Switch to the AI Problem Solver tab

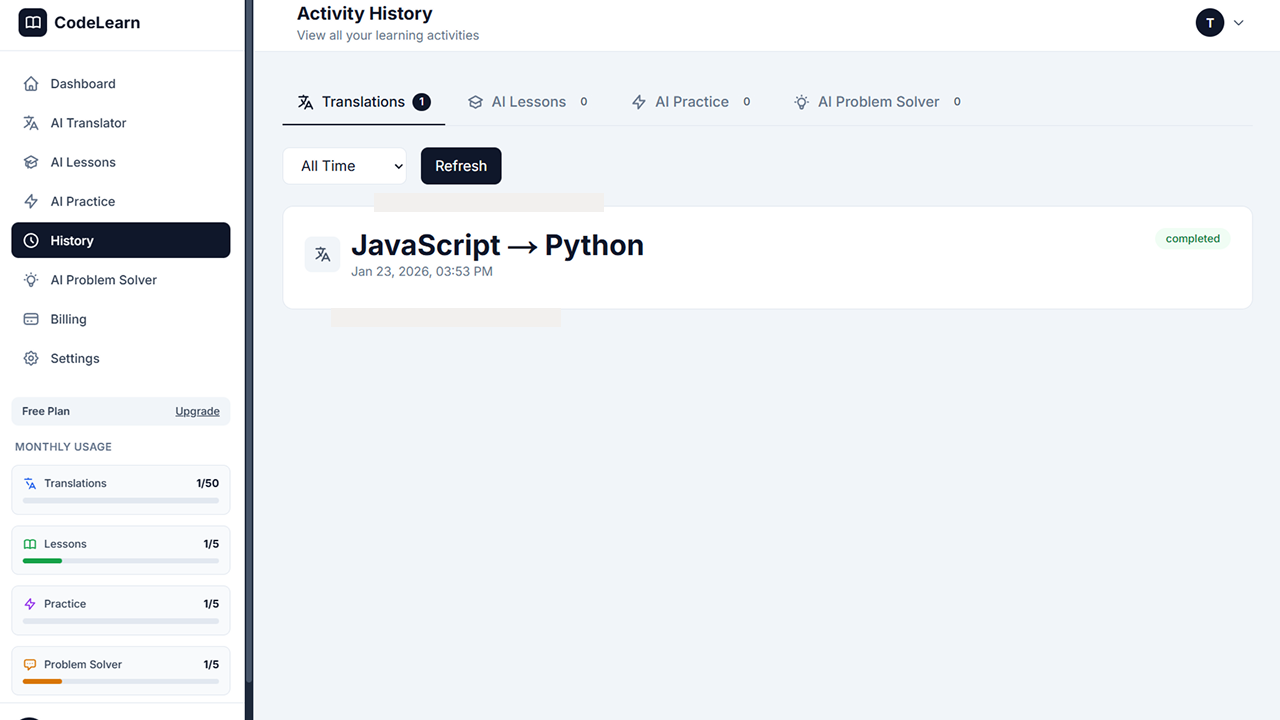[877, 102]
